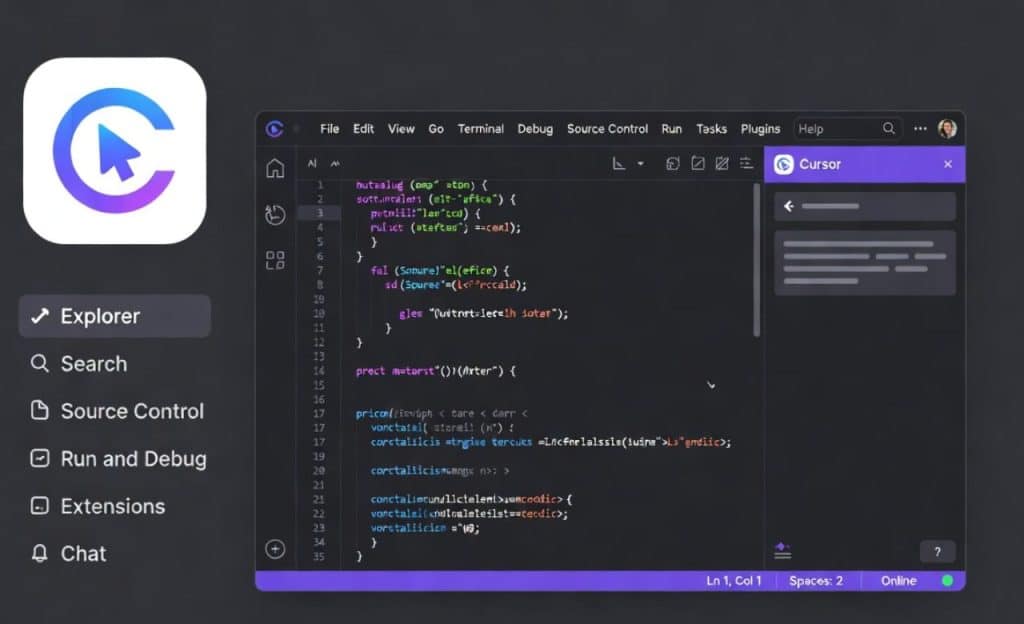The image size is (1024, 624).
Task: Open the Run menu
Action: click(671, 129)
